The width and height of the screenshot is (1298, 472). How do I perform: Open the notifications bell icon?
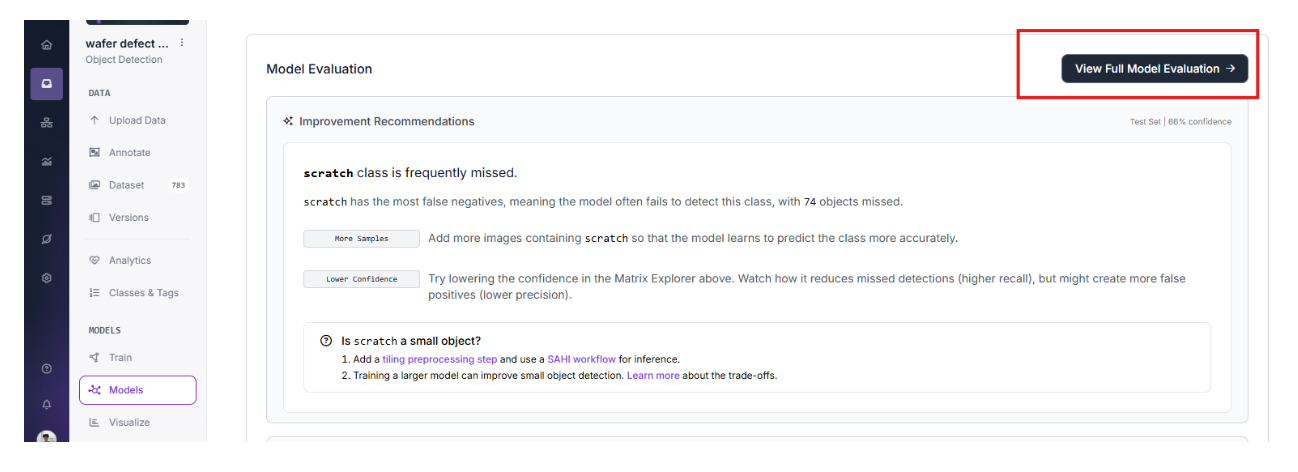(46, 404)
